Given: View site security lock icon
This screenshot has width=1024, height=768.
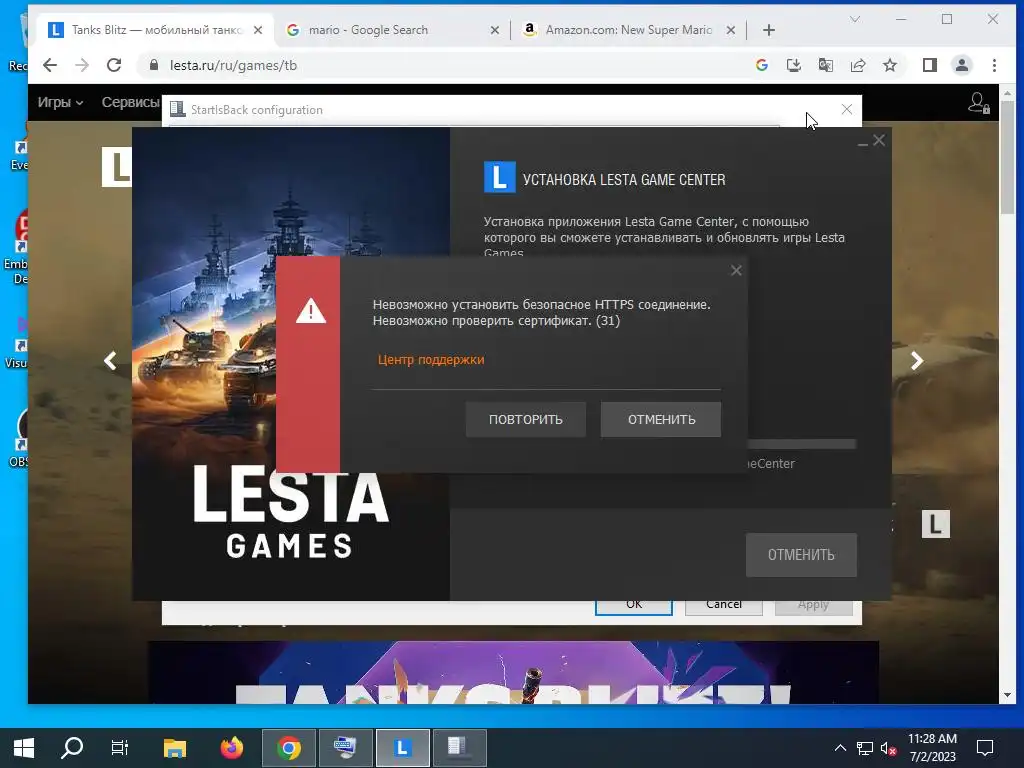Looking at the screenshot, I should tap(154, 65).
